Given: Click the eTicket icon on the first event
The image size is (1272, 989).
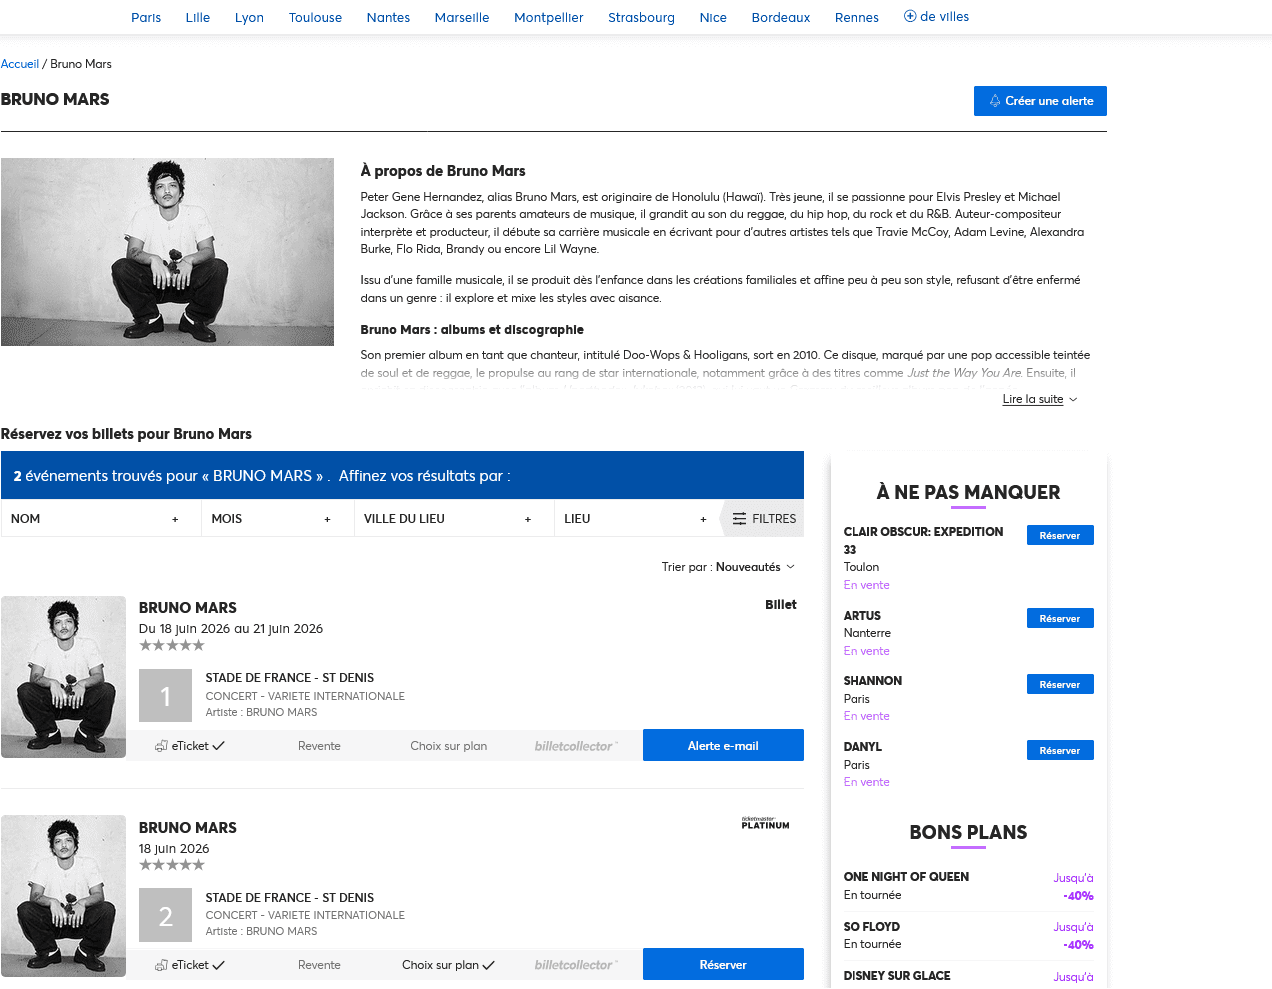Looking at the screenshot, I should 159,745.
